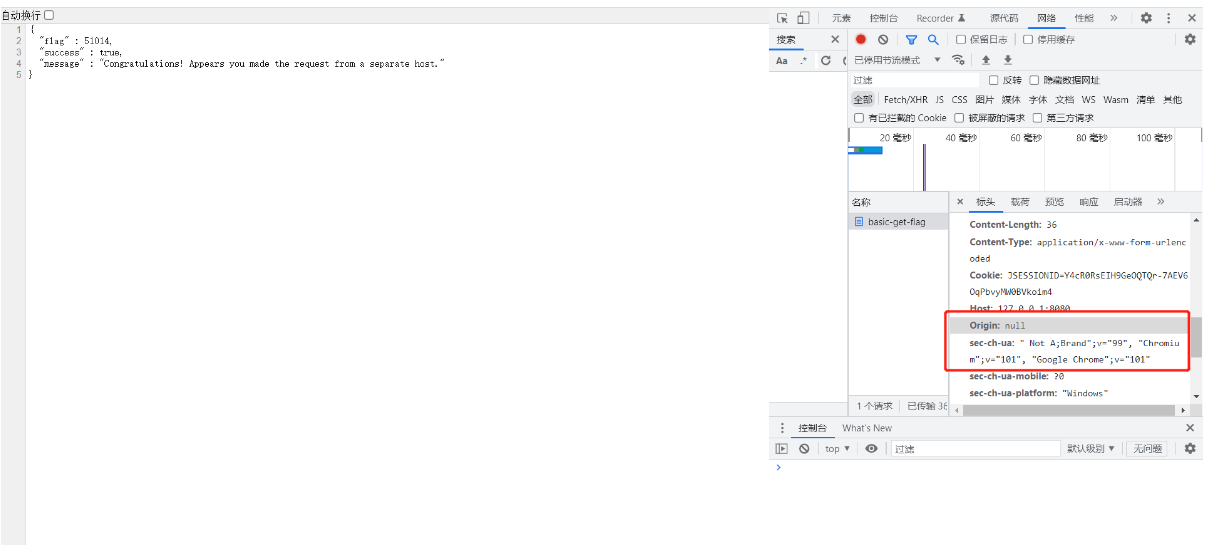Close the console drawer
The image size is (1207, 545).
click(x=1190, y=428)
